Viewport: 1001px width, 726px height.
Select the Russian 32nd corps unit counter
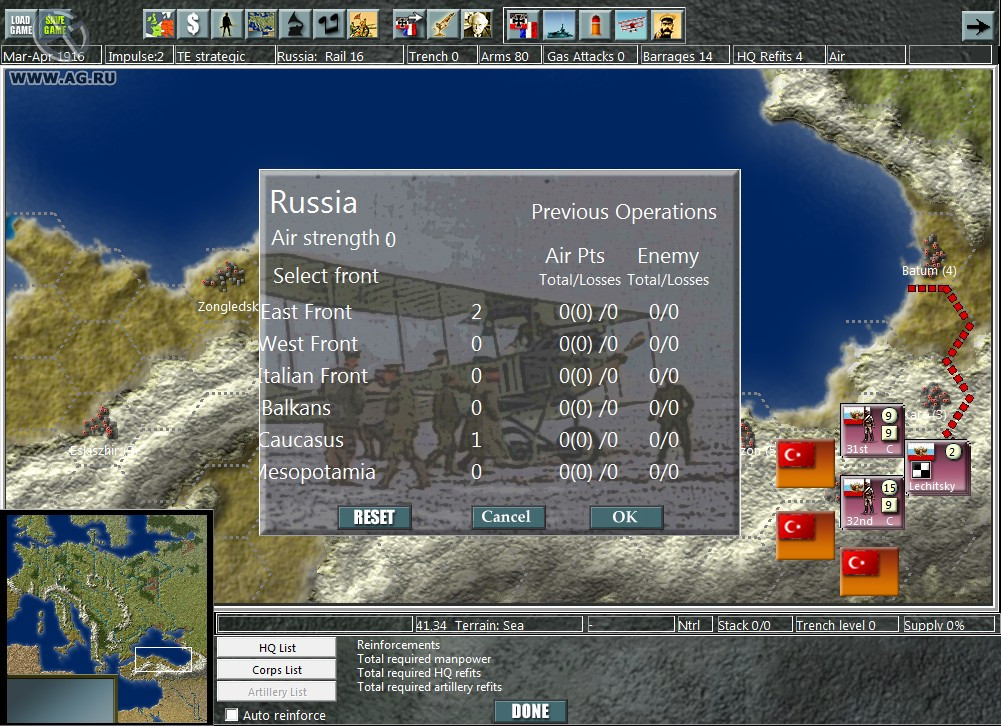[x=872, y=503]
